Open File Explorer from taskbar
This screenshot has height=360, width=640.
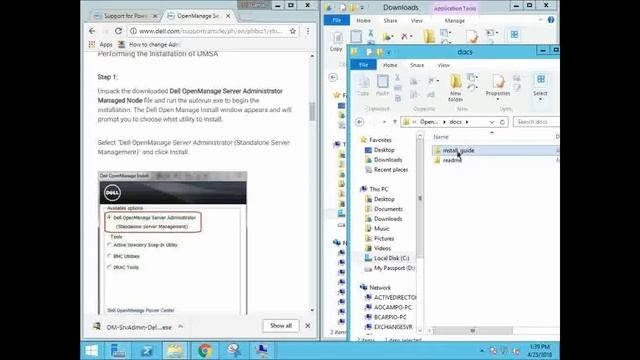click(x=175, y=351)
